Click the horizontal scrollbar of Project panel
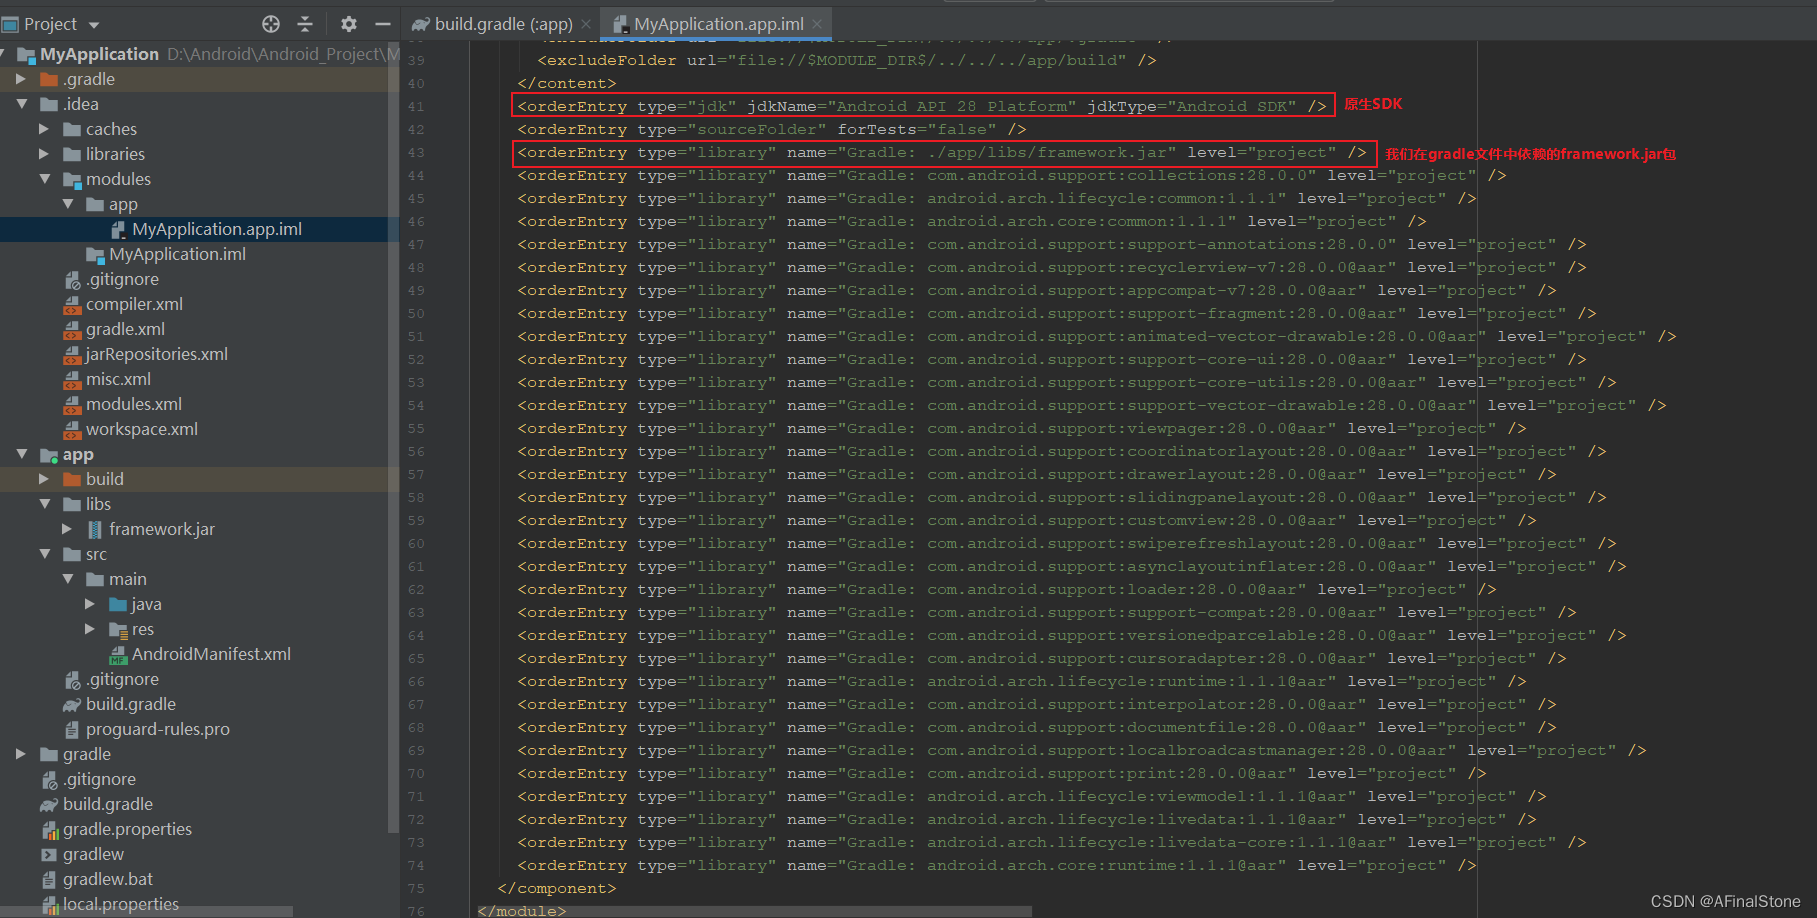Image resolution: width=1817 pixels, height=918 pixels. tap(146, 911)
